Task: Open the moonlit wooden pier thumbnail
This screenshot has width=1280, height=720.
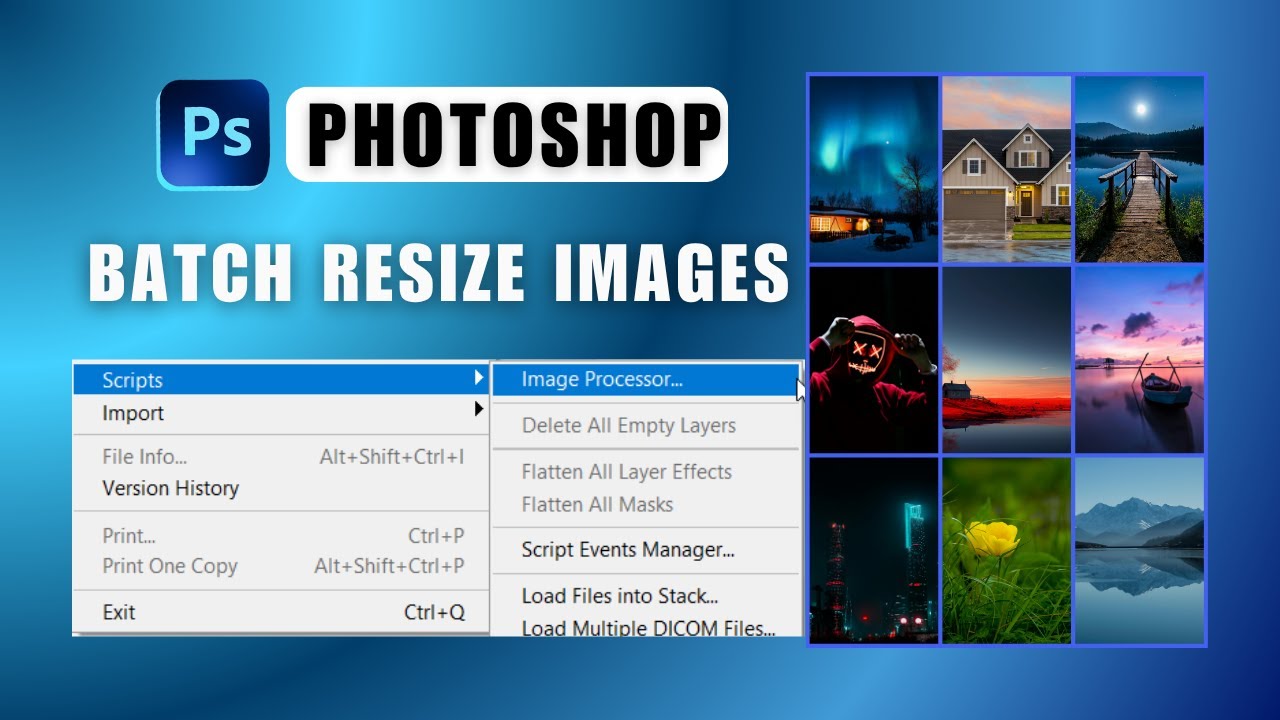Action: (x=1139, y=169)
